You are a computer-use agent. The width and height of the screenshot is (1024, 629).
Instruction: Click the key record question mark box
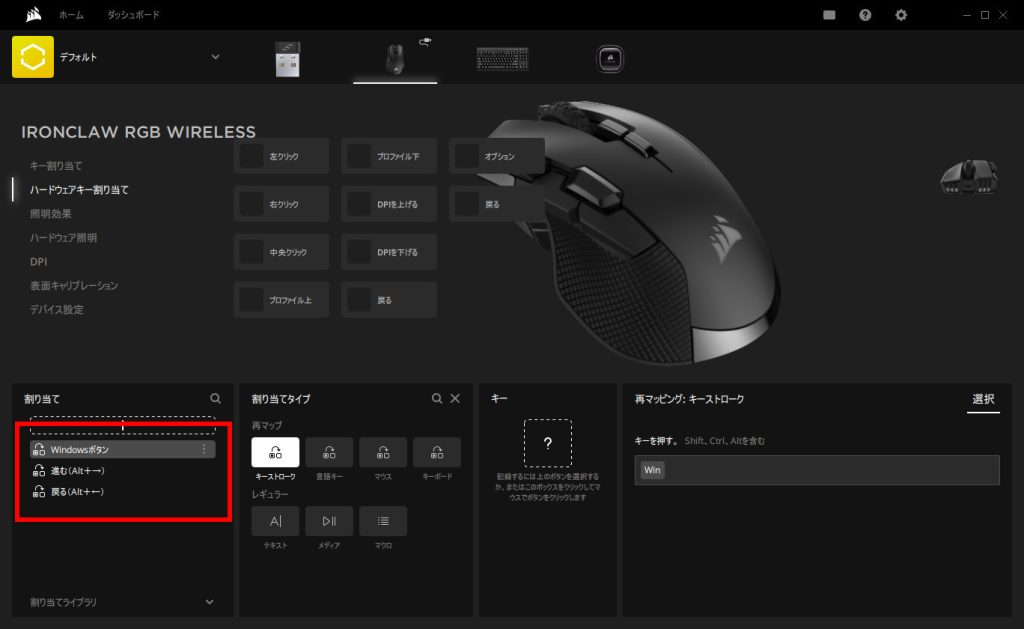[547, 443]
